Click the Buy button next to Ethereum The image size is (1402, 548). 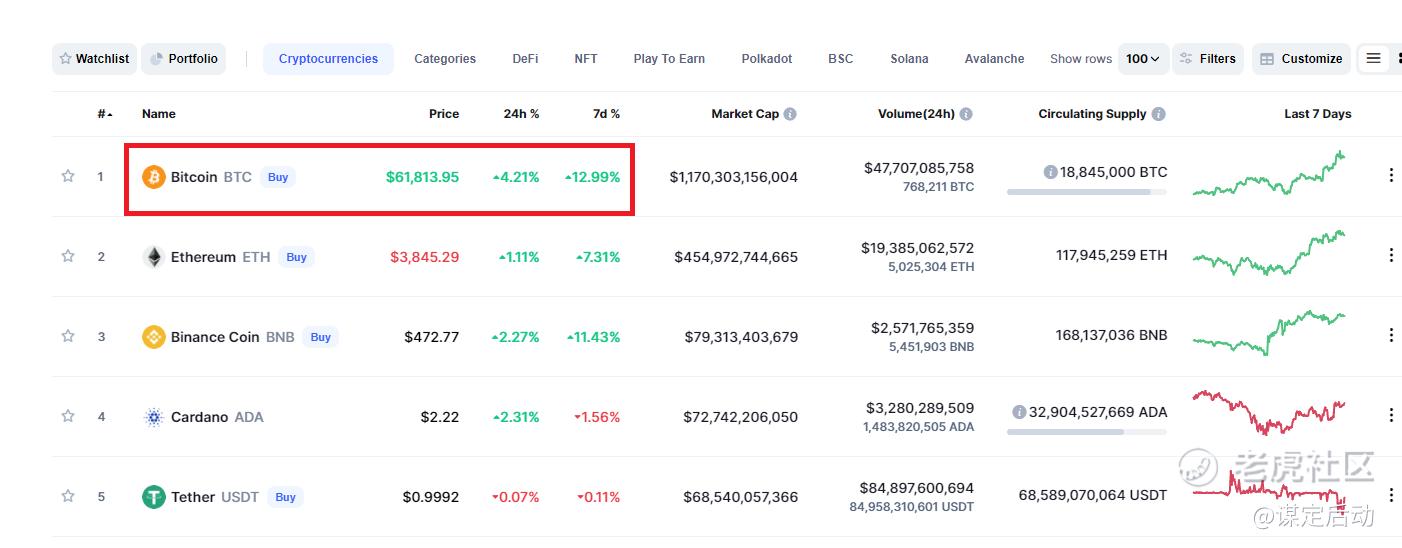pyautogui.click(x=296, y=257)
